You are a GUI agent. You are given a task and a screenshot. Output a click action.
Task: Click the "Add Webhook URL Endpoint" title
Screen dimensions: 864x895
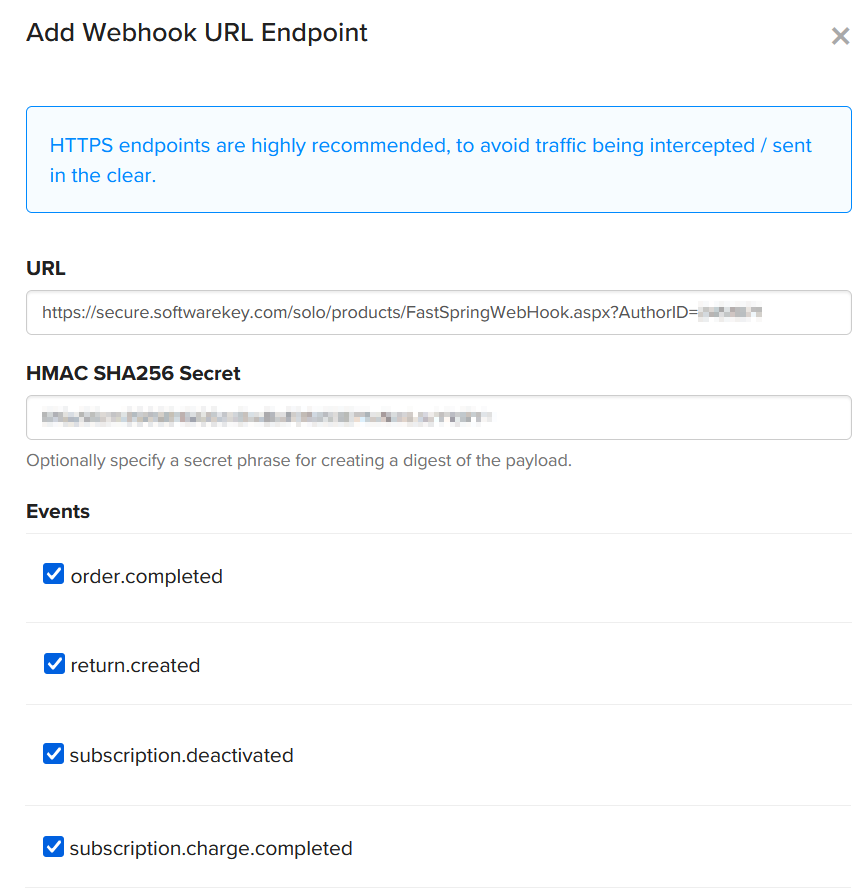coord(197,33)
